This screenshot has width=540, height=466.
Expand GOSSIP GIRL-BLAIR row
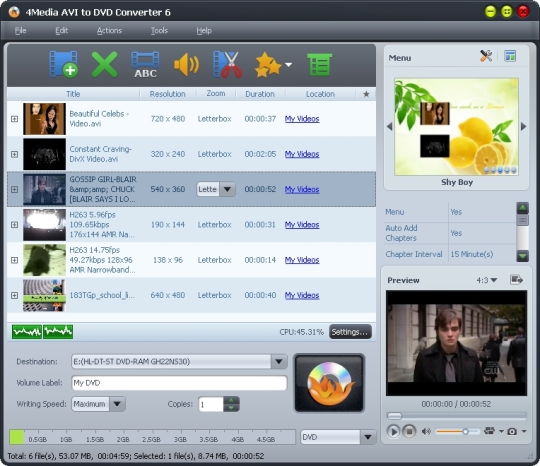click(14, 189)
